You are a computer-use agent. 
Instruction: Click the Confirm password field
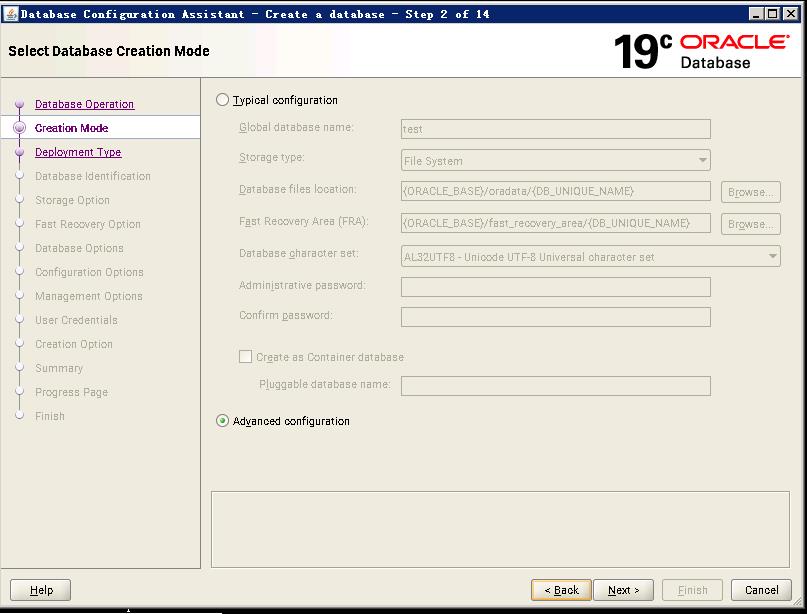pos(556,317)
